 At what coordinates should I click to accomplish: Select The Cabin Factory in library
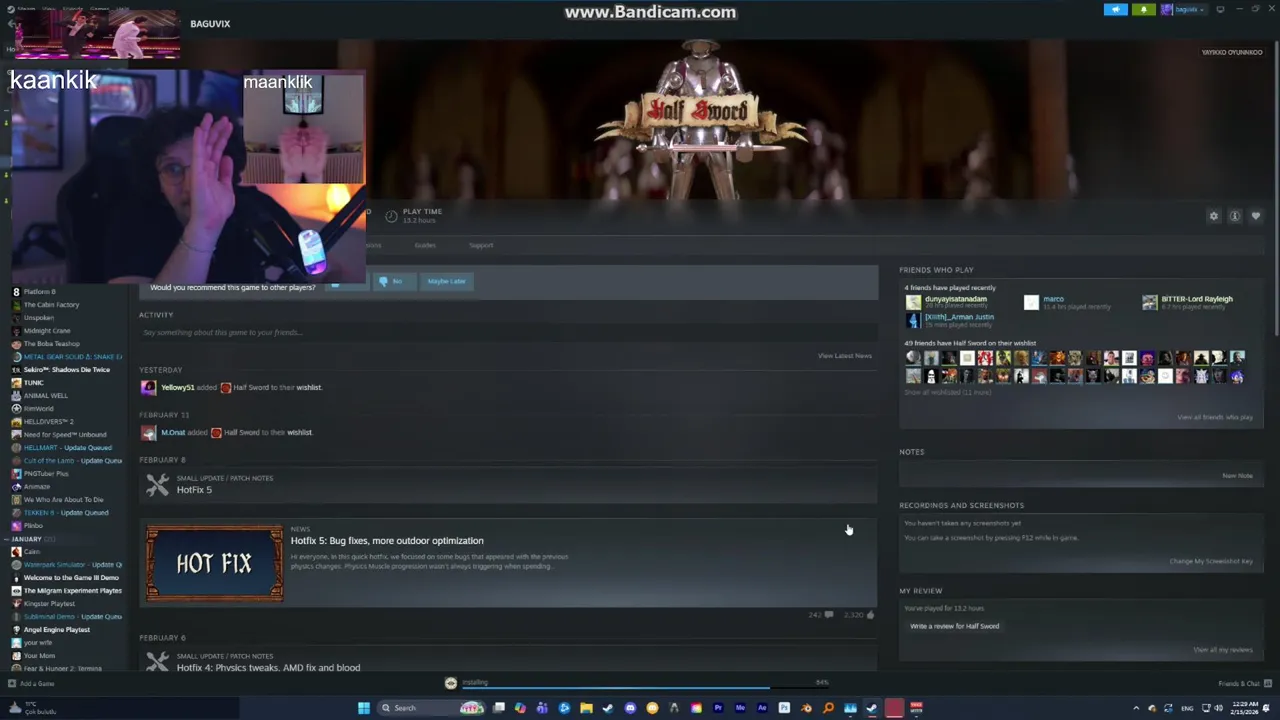51,305
